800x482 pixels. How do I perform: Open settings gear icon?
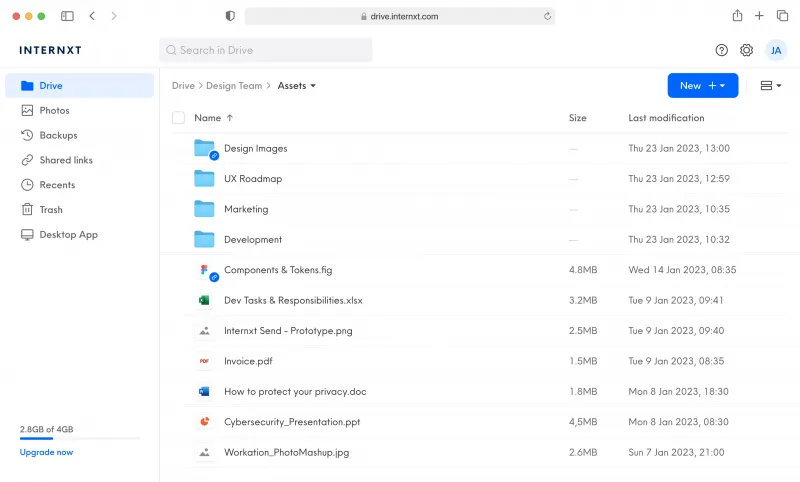[x=746, y=50]
